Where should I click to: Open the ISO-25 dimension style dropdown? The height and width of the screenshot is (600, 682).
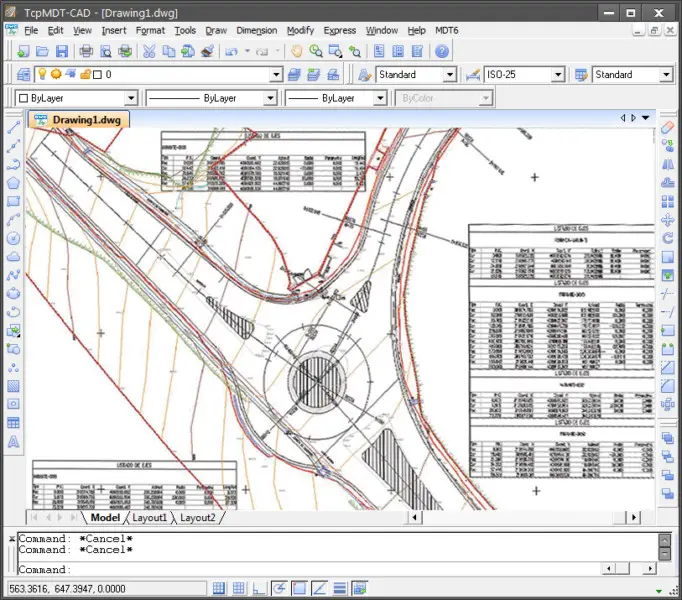558,75
